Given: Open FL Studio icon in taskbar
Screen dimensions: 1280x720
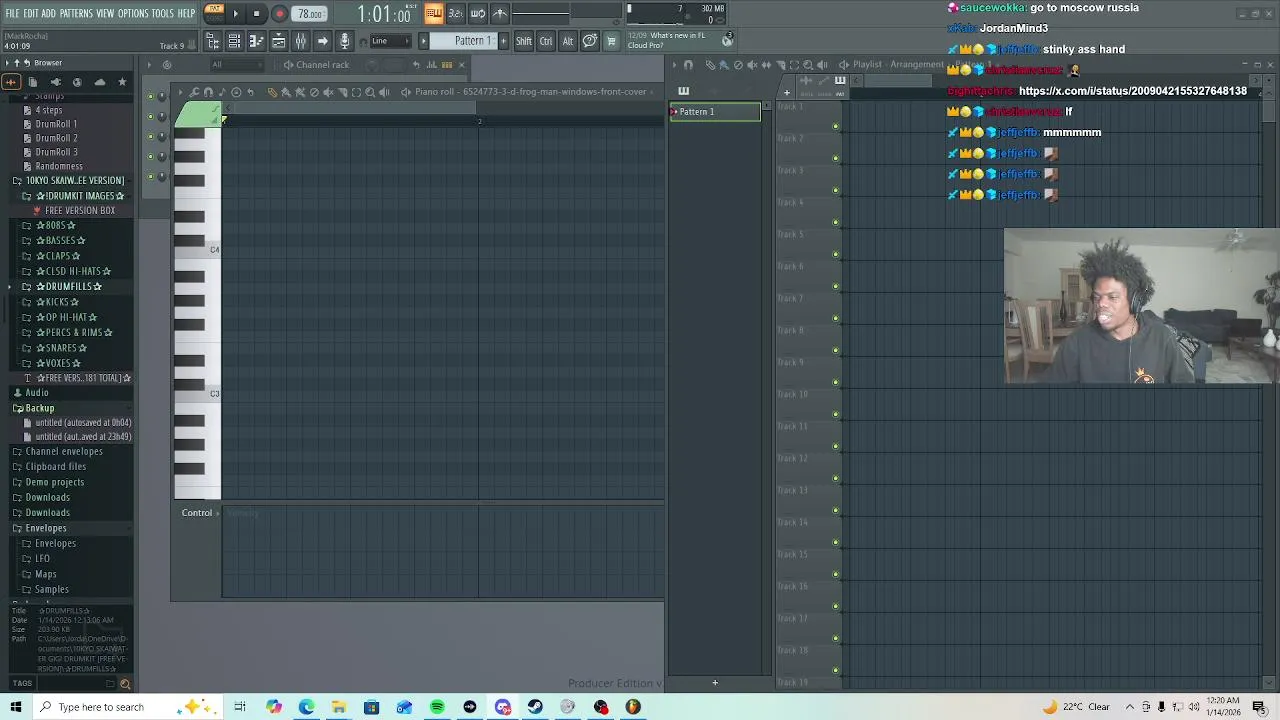Looking at the screenshot, I should pos(633,707).
